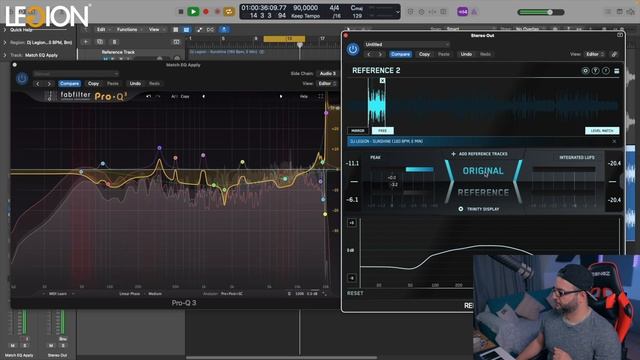Click the Pro-Q 3 full screen icon
This screenshot has height=360, width=640.
click(x=320, y=97)
